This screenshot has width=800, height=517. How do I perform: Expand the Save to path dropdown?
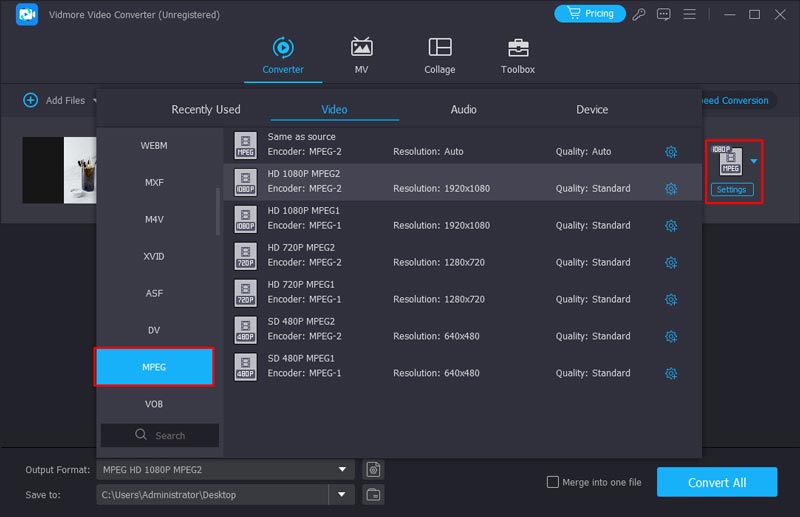[342, 494]
